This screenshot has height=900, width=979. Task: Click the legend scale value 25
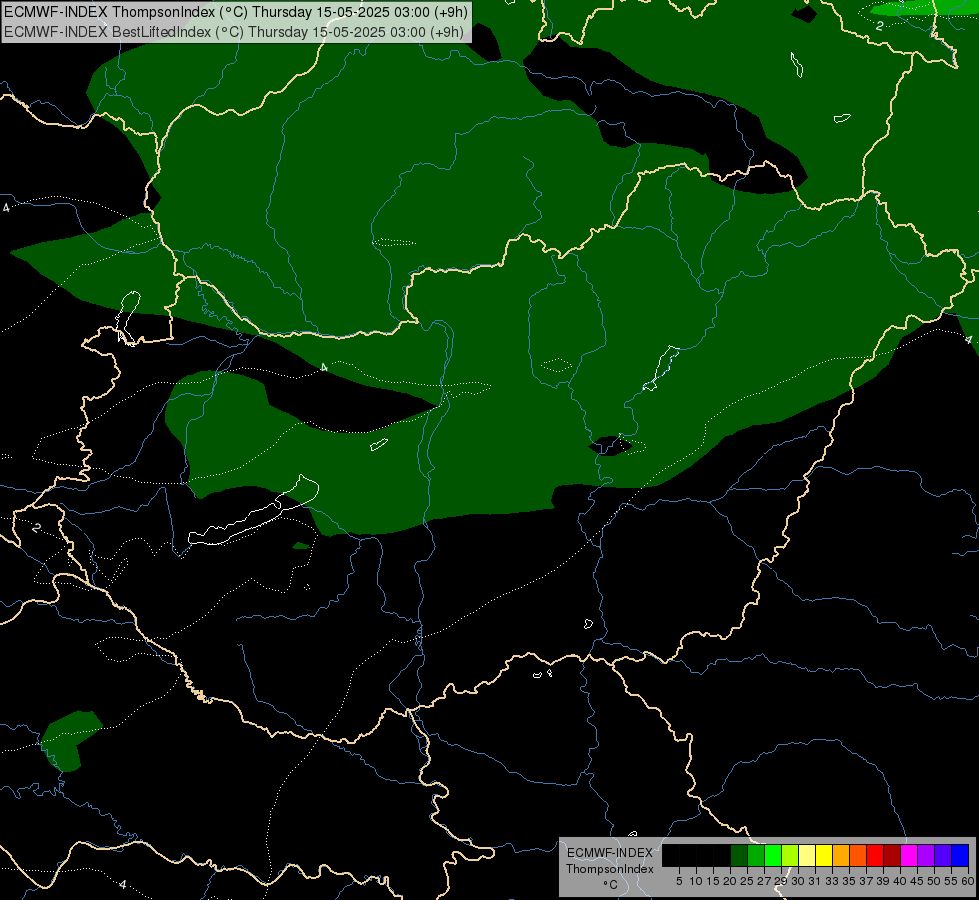(x=747, y=881)
